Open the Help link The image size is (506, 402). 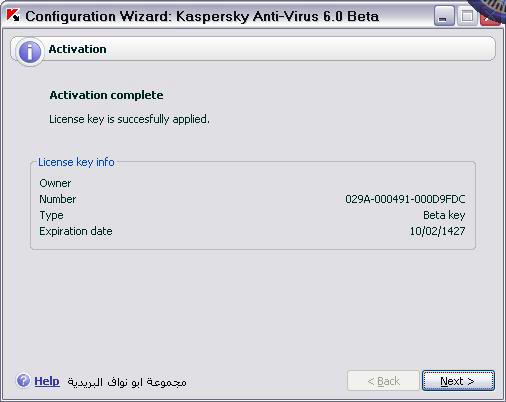click(47, 381)
